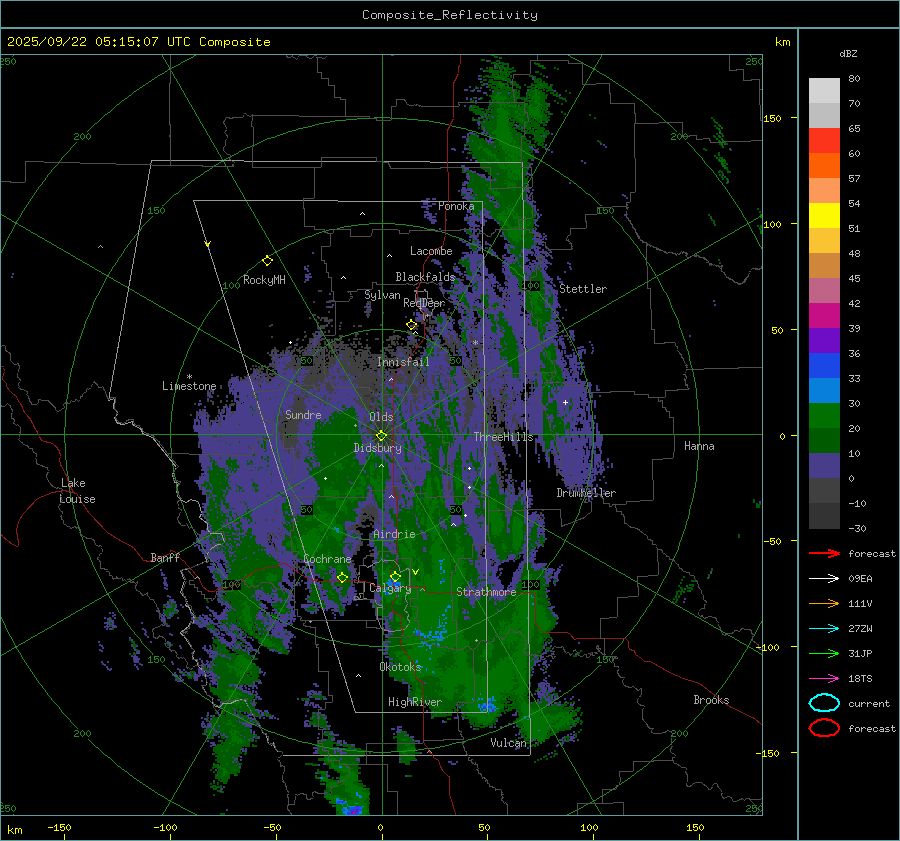Click the magenta 18TS arrow legend entry

[x=824, y=678]
